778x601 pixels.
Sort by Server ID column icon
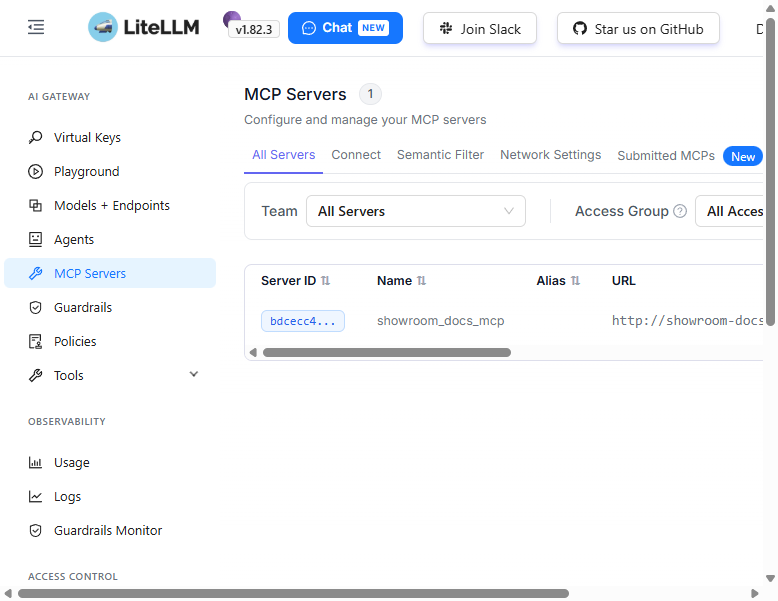[325, 281]
